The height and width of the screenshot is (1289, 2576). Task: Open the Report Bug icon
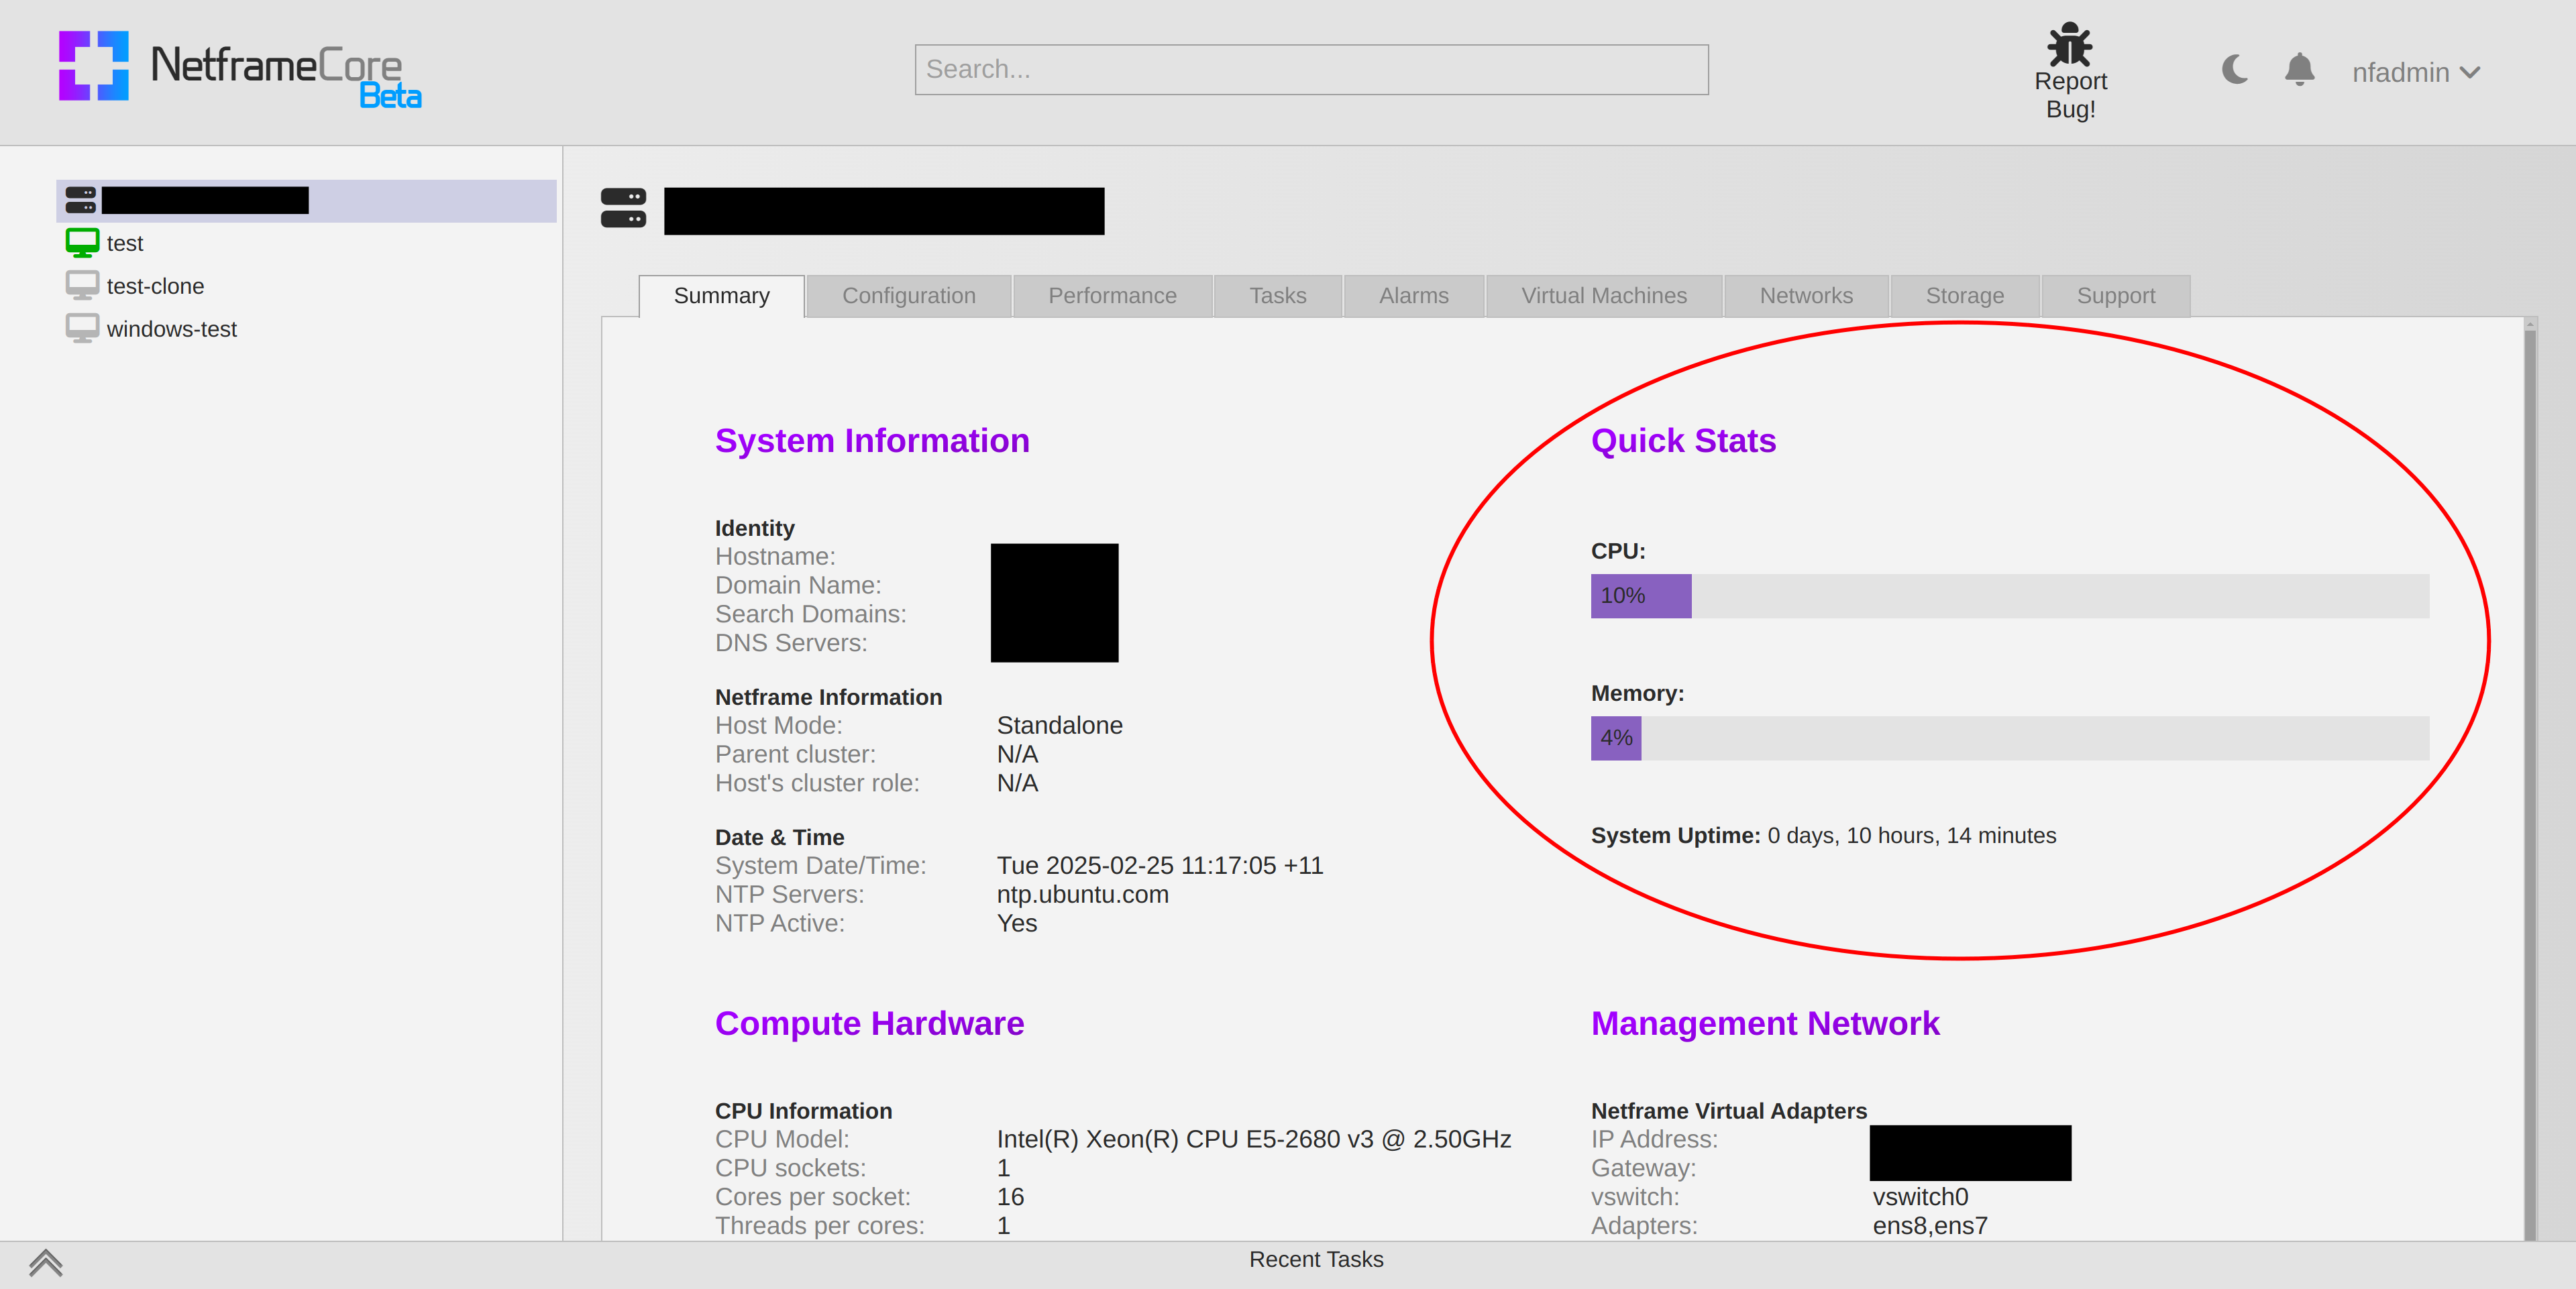click(x=2069, y=44)
